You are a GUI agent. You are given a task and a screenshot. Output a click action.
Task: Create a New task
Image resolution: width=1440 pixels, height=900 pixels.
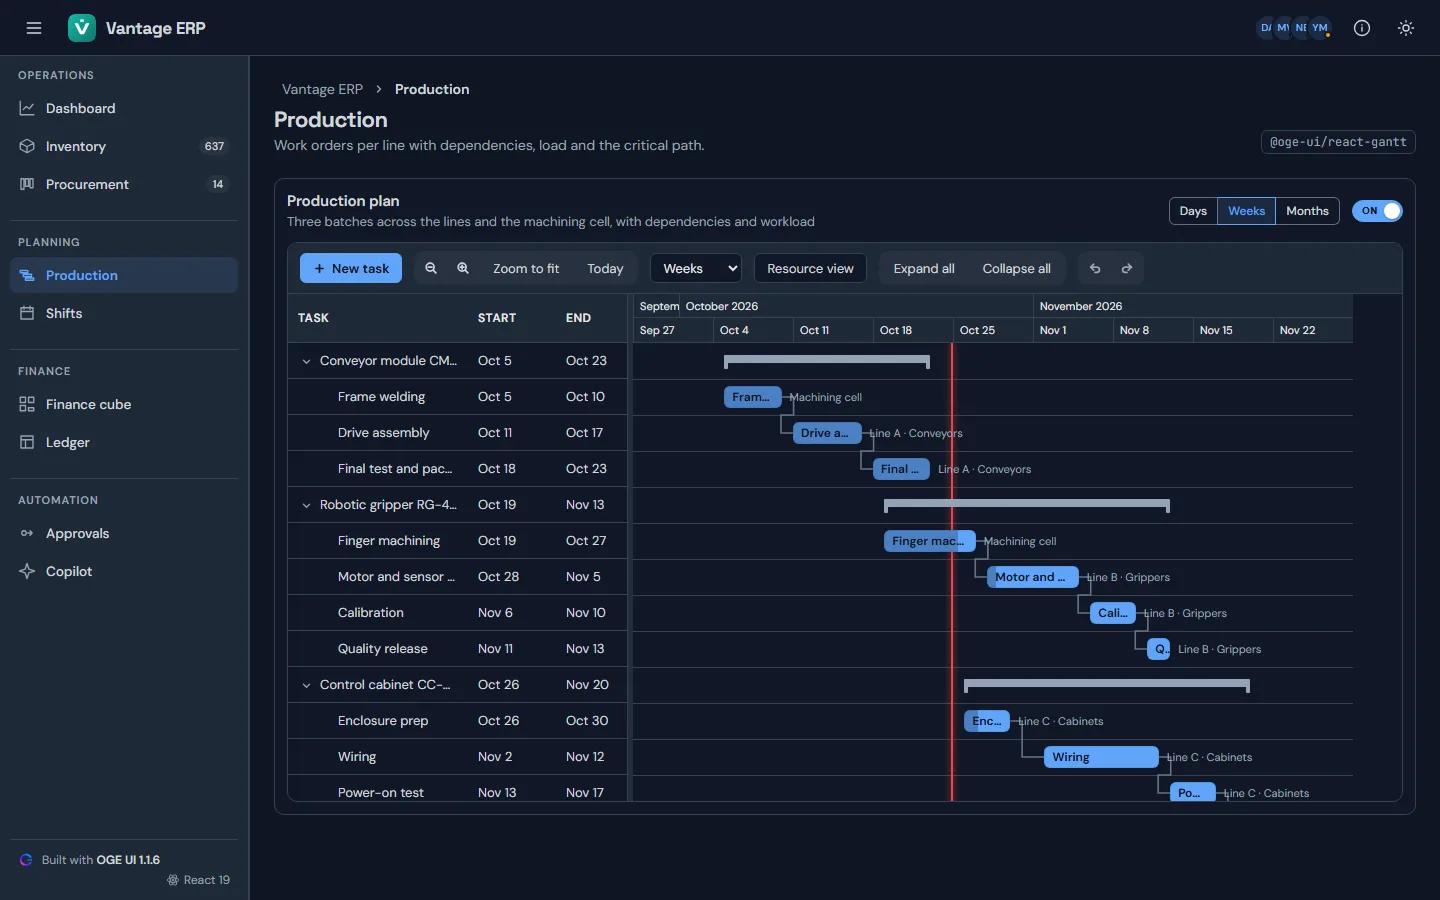351,268
